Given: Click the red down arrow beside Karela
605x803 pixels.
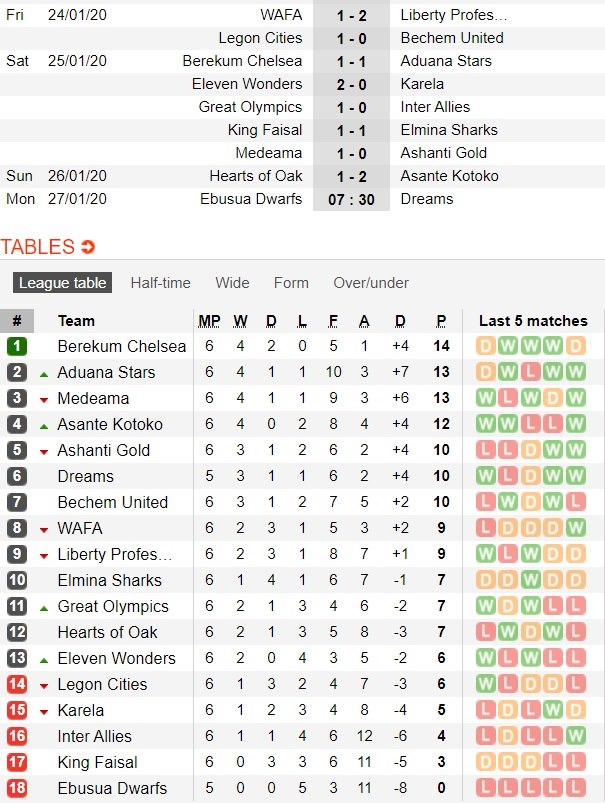Looking at the screenshot, I should (x=44, y=711).
